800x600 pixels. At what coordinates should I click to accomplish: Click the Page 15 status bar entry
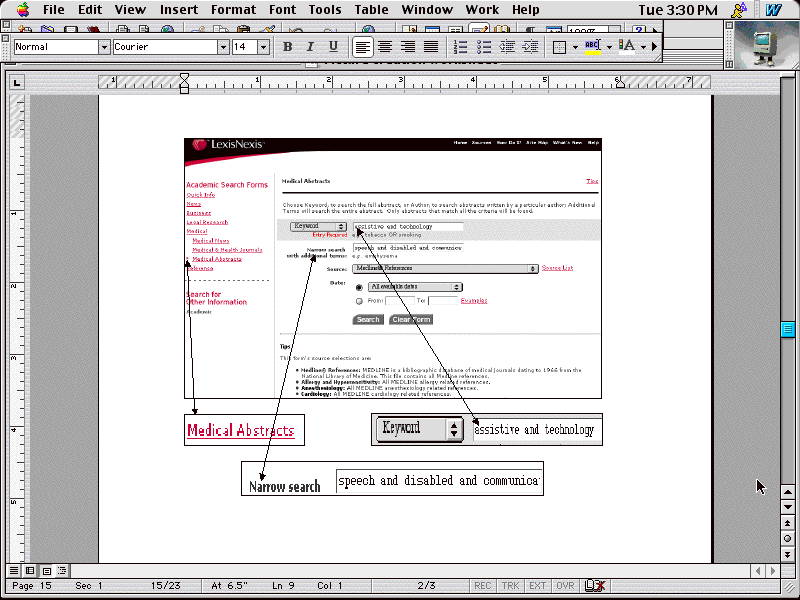click(32, 586)
